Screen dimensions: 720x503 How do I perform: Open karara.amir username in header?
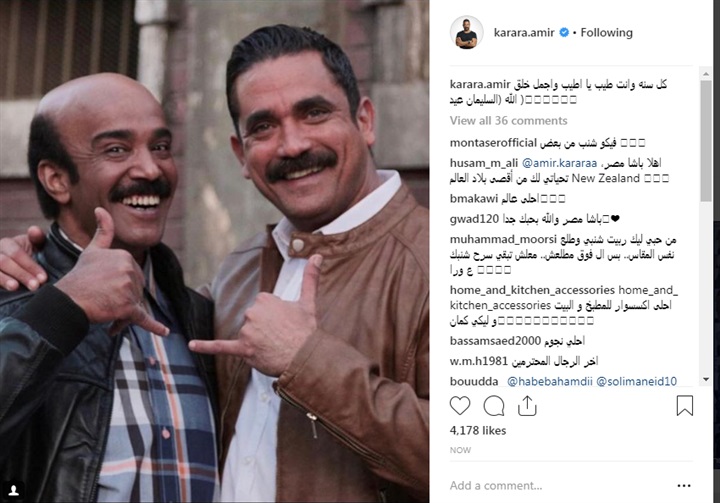click(x=524, y=33)
